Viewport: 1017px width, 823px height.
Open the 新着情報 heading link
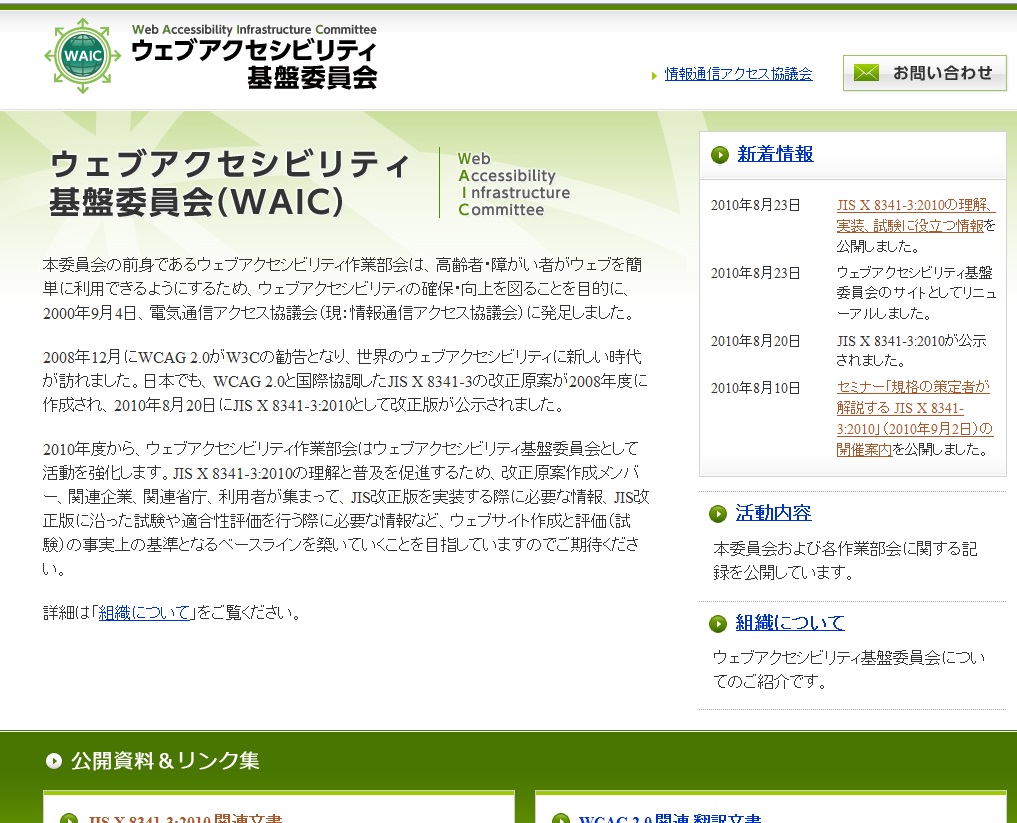pos(775,154)
